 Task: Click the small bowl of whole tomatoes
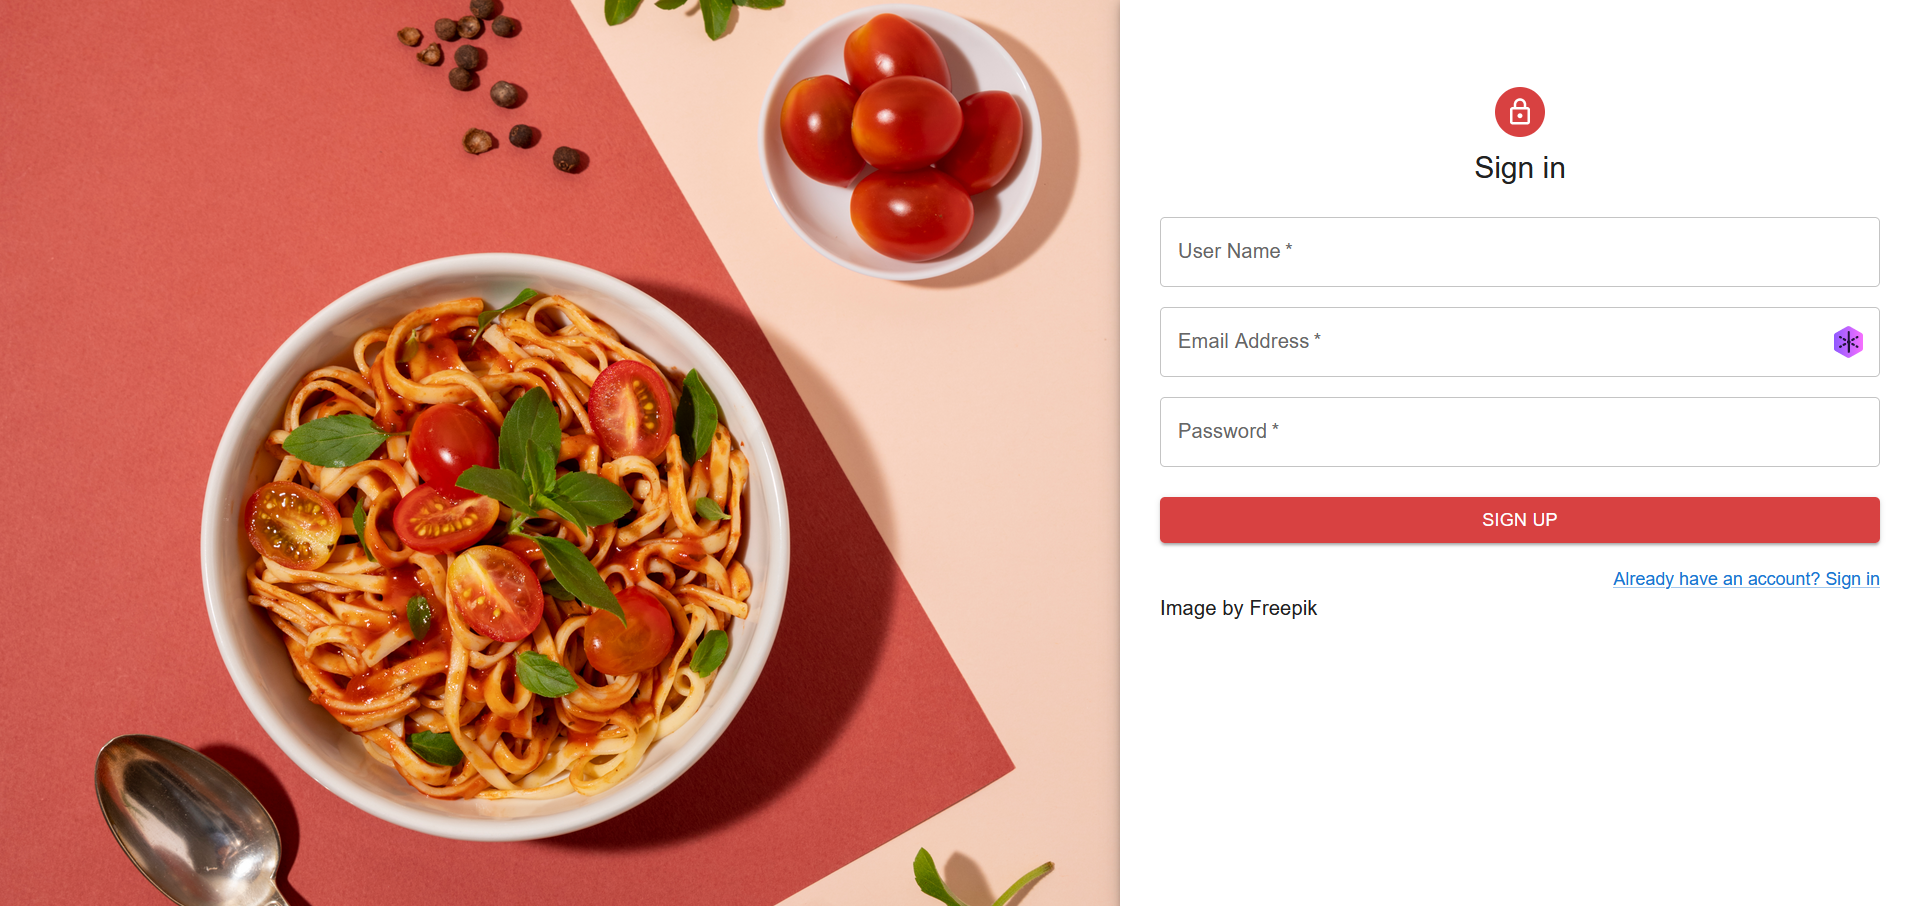[900, 143]
